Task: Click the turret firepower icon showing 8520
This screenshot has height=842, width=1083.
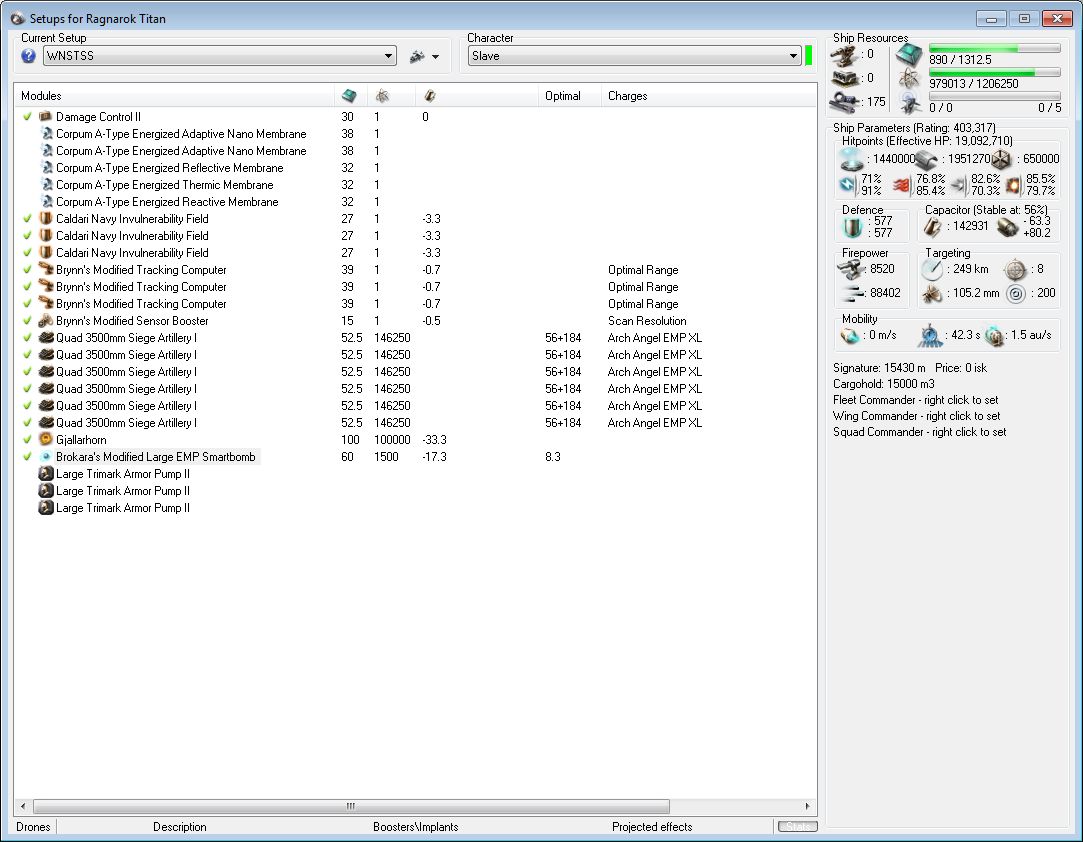Action: [x=852, y=269]
